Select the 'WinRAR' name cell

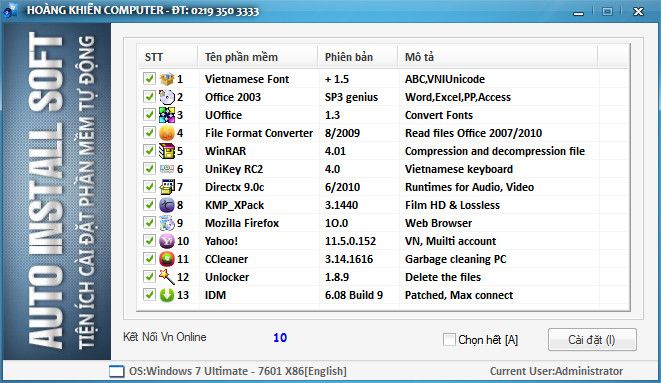point(226,151)
